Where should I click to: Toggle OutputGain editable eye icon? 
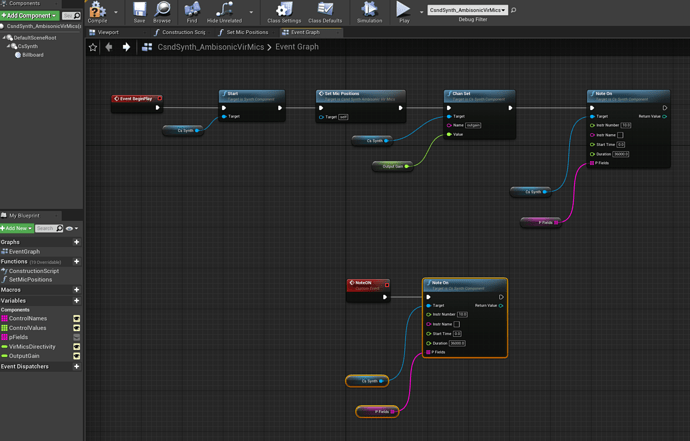pyautogui.click(x=77, y=356)
